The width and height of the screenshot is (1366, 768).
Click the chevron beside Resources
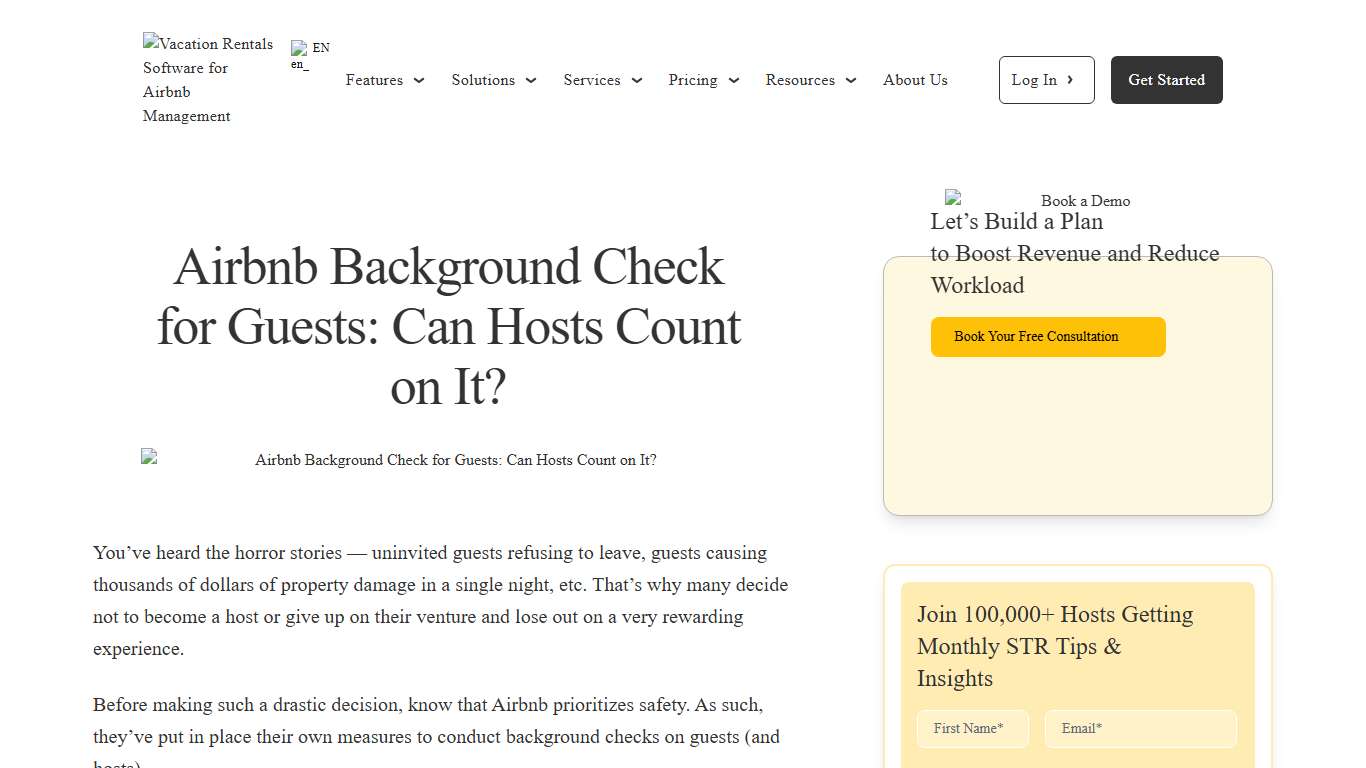[x=851, y=81]
